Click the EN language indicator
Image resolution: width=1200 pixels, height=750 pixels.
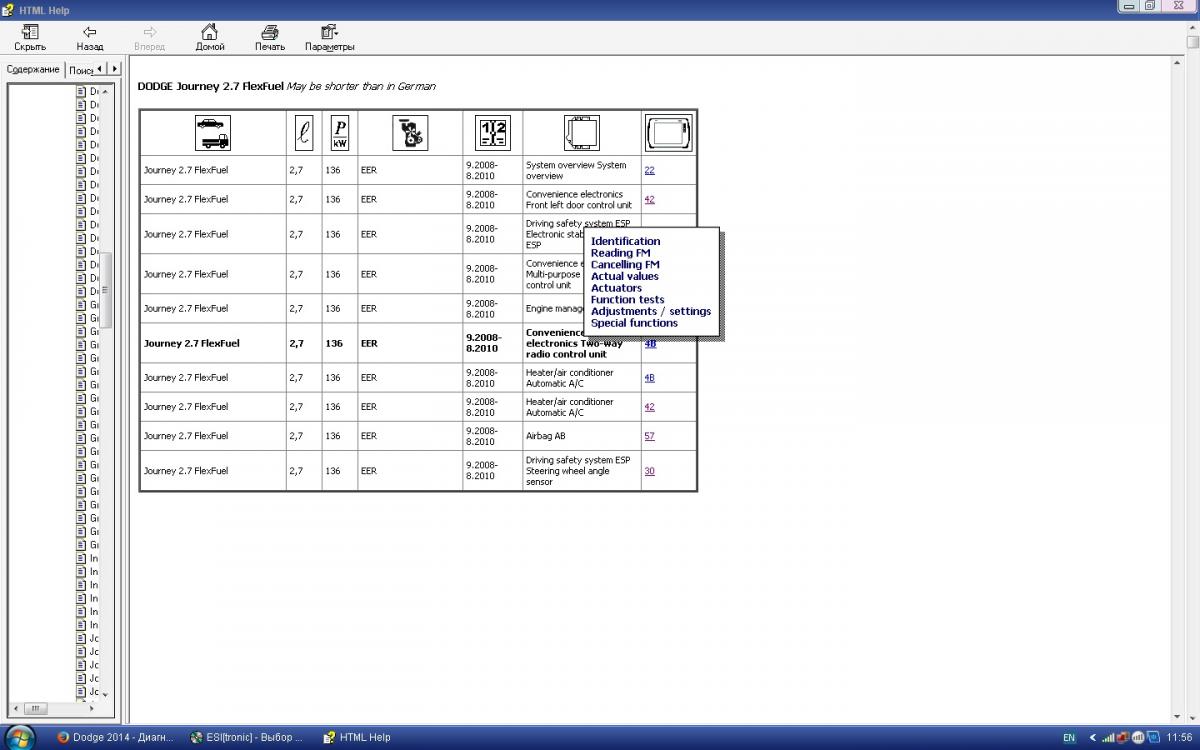1069,738
